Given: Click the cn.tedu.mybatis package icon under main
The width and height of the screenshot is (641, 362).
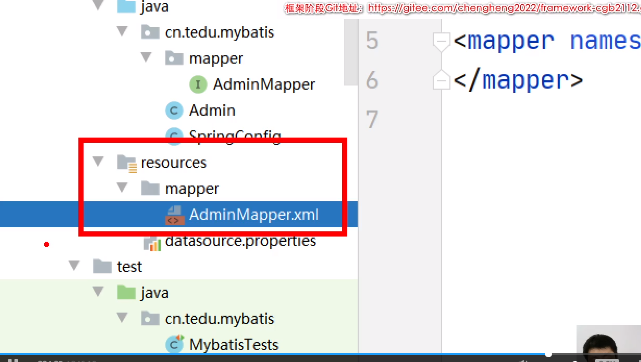Looking at the screenshot, I should [x=150, y=32].
